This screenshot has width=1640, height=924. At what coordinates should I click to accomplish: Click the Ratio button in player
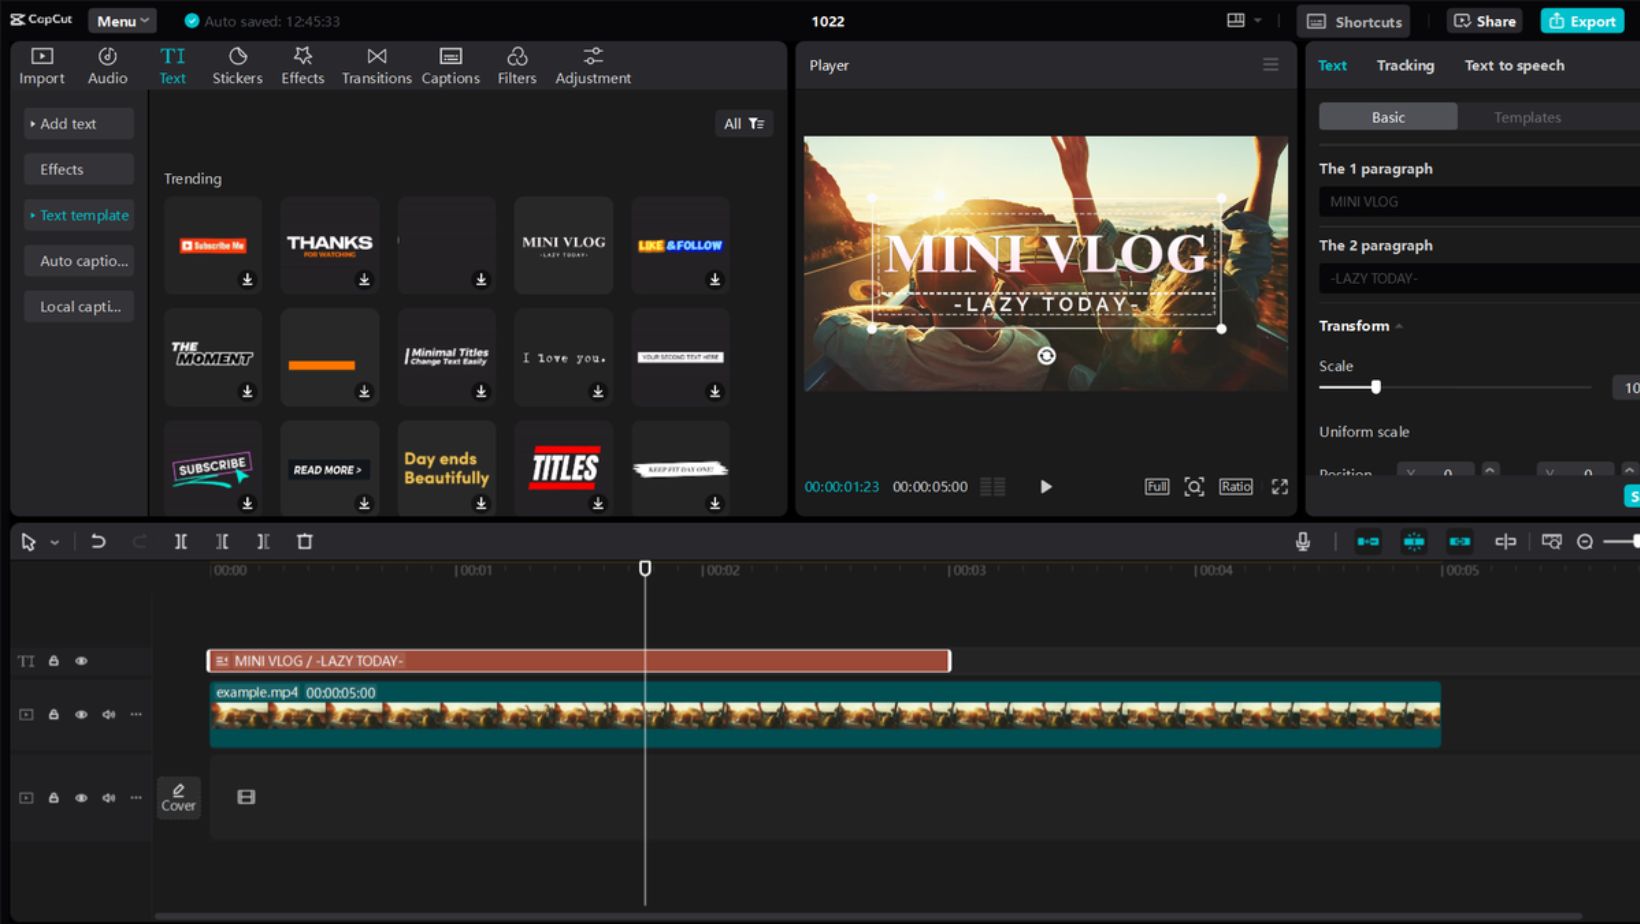[1235, 486]
